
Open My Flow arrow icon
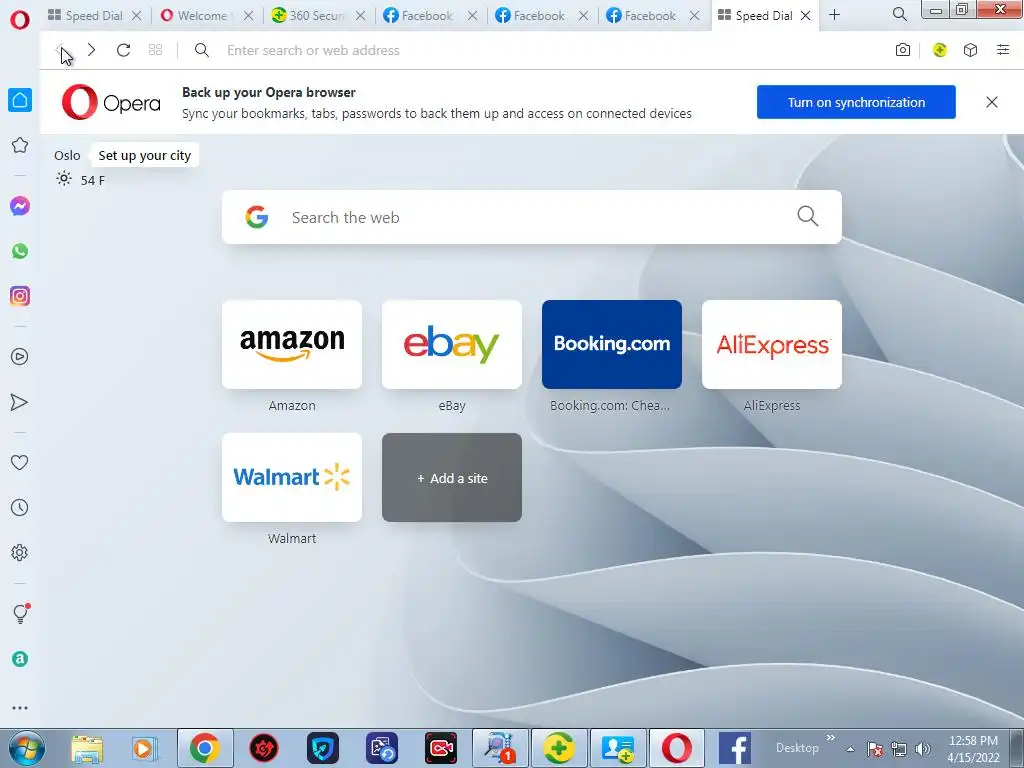click(20, 402)
